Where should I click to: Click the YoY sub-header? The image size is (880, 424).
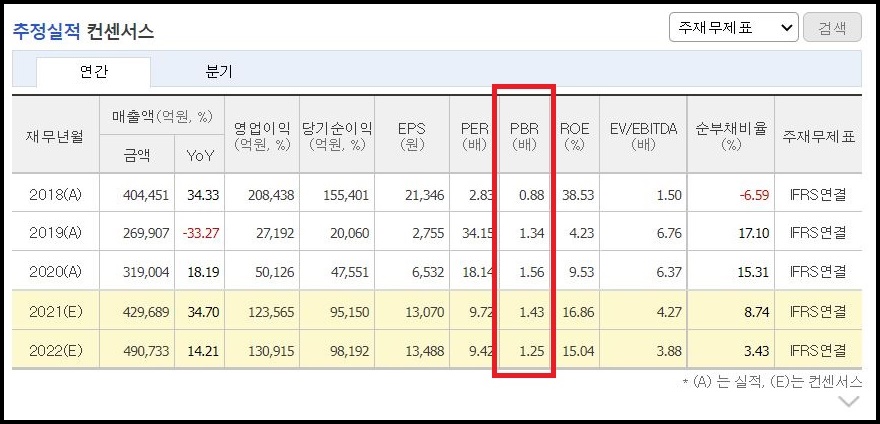point(200,156)
